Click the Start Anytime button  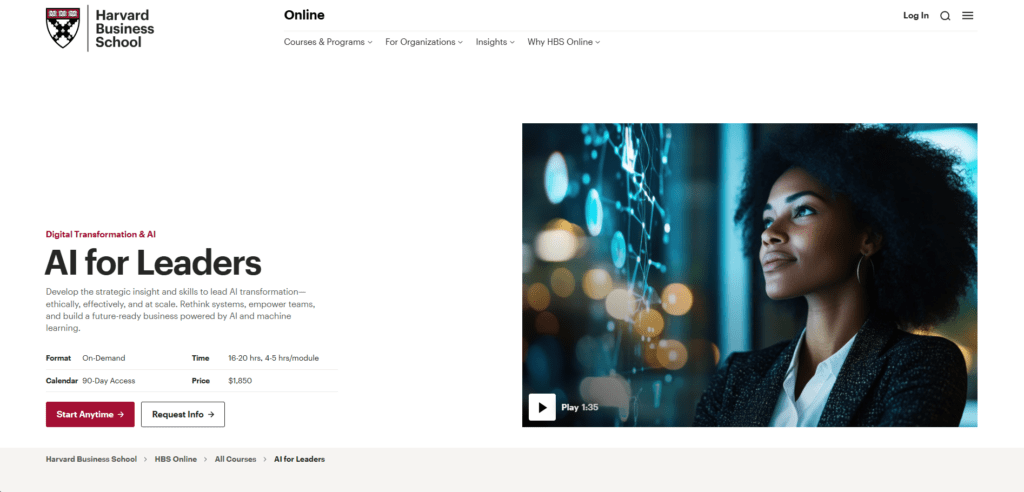click(90, 414)
